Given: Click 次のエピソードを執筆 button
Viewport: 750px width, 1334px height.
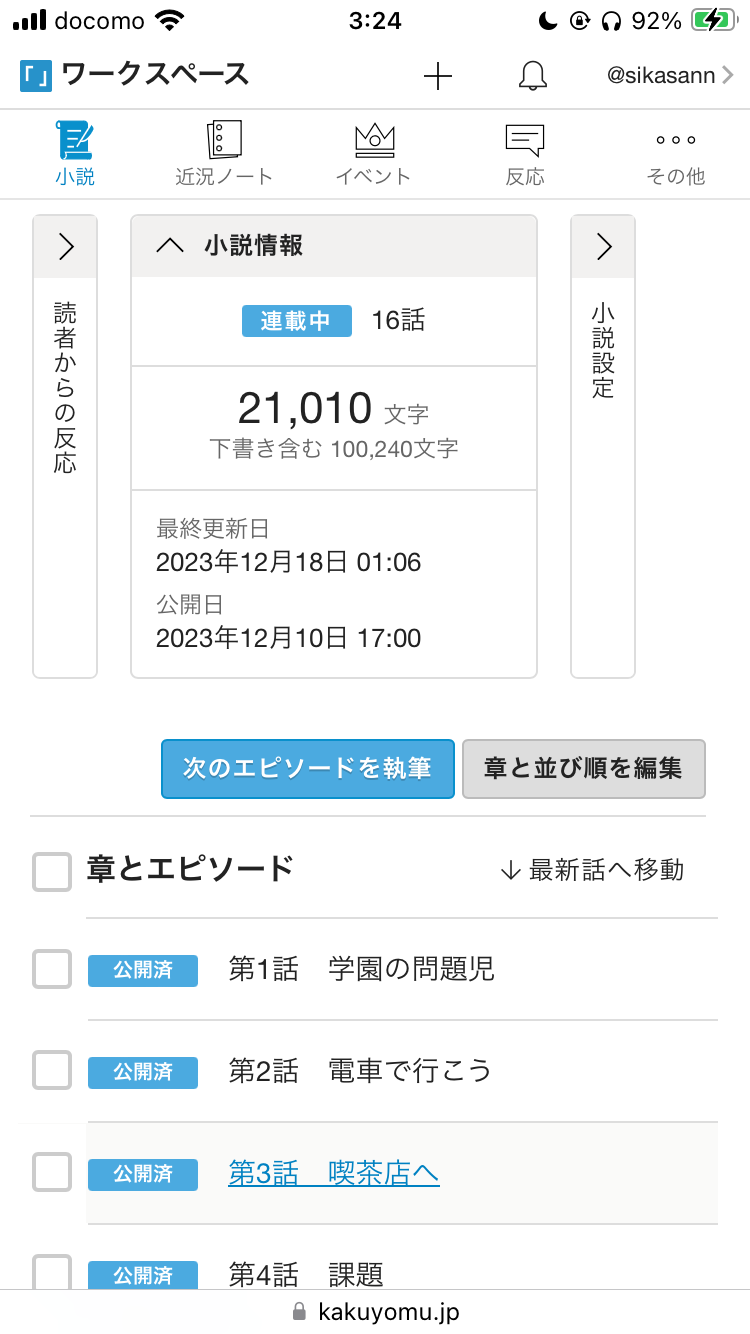Looking at the screenshot, I should 308,768.
